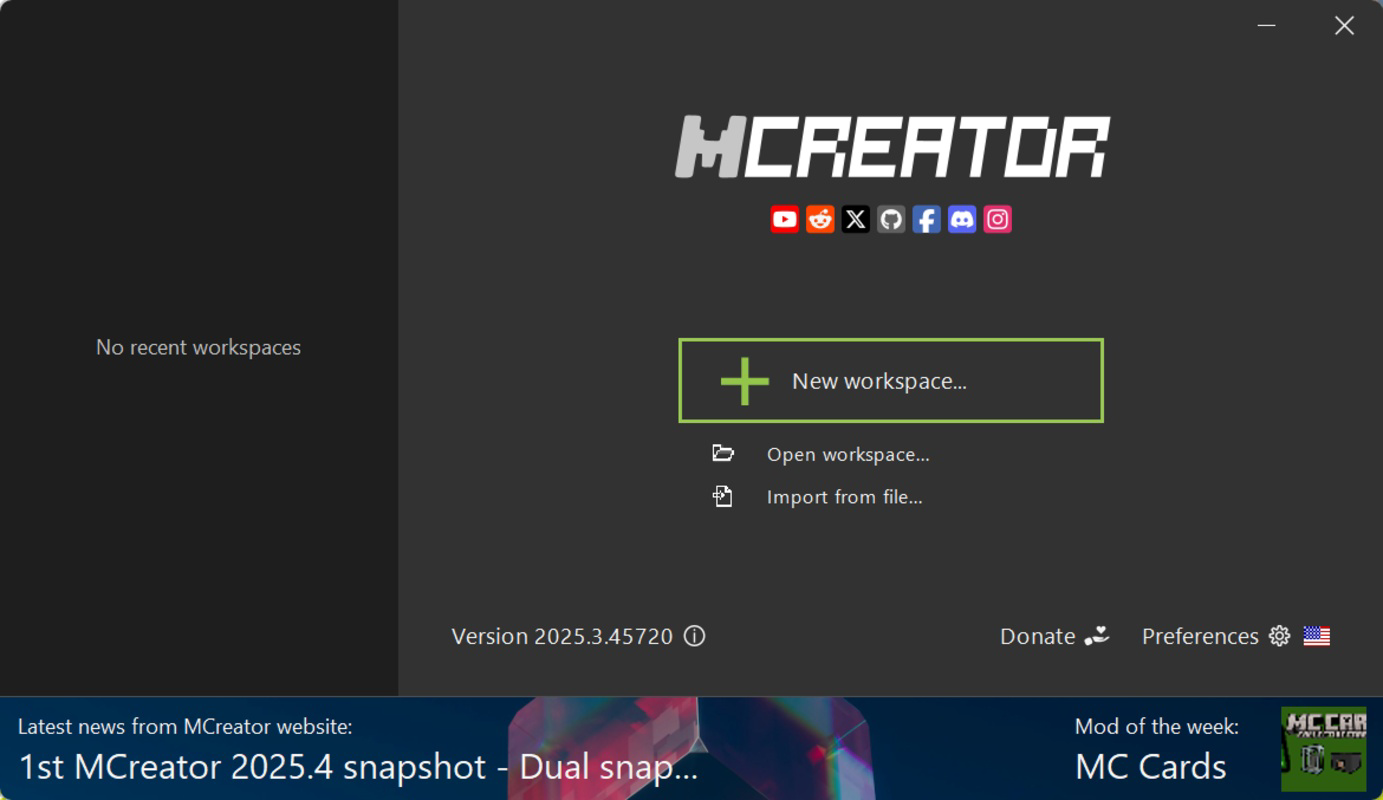Click the open folder icon
The width and height of the screenshot is (1383, 800).
[723, 454]
